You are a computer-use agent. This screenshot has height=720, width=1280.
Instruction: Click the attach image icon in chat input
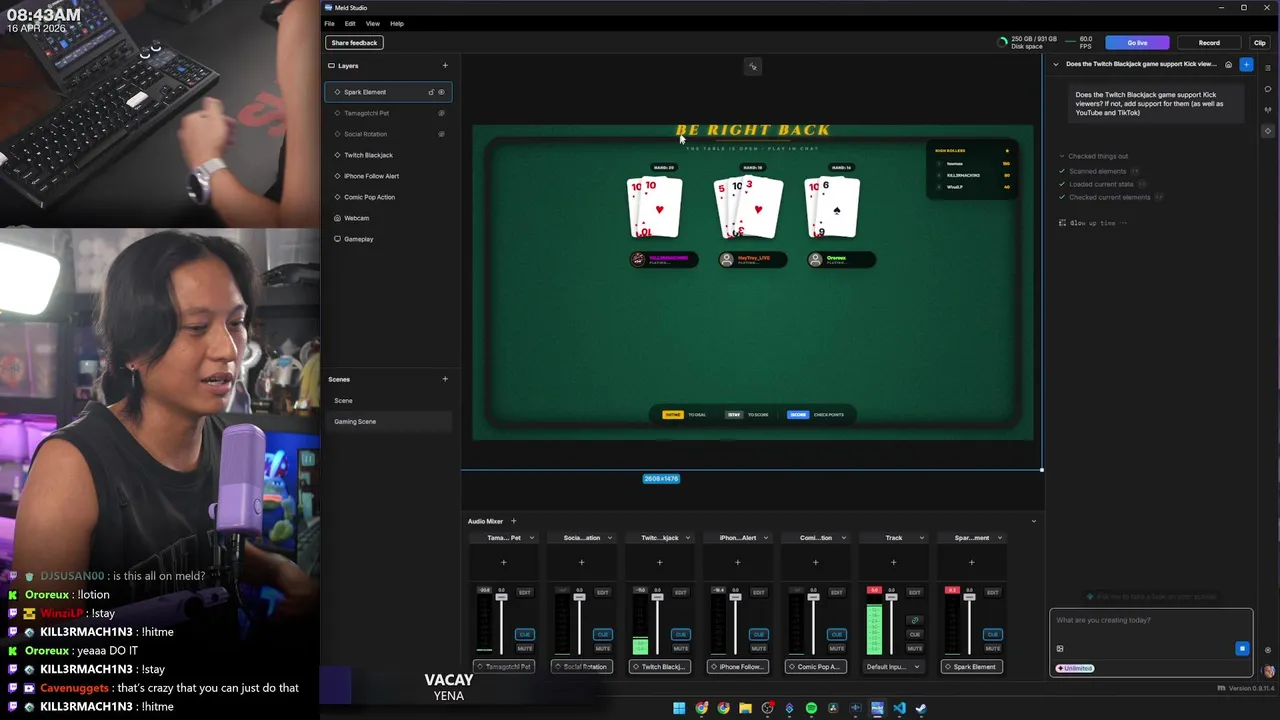pyautogui.click(x=1060, y=648)
